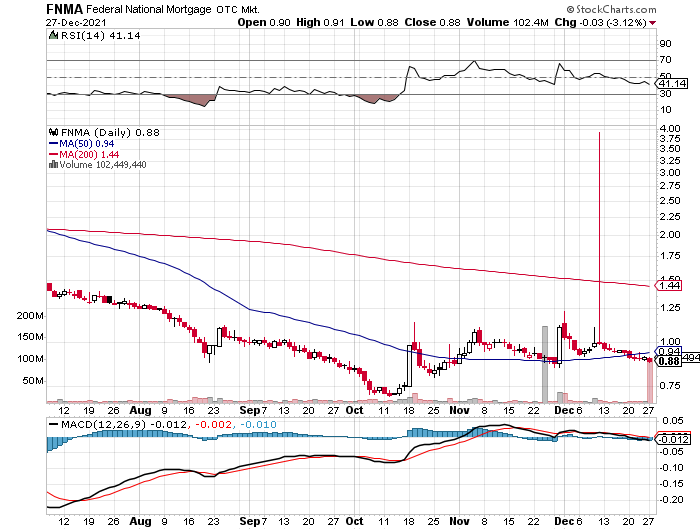Click the Volume 102.4M value in the header
700x530 pixels.
[508, 22]
